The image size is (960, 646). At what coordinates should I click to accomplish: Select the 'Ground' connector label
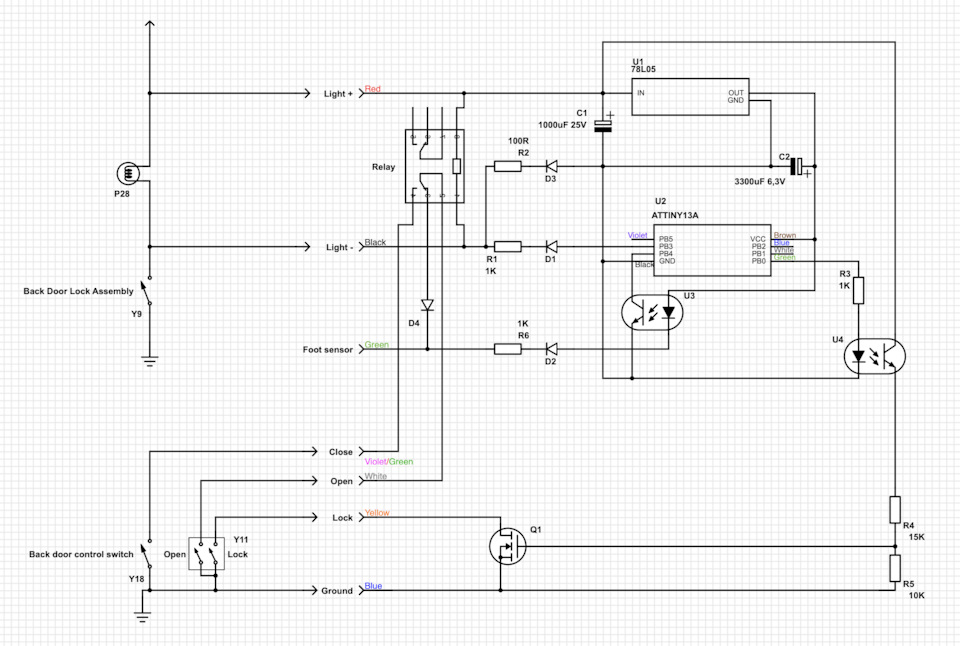coord(337,591)
